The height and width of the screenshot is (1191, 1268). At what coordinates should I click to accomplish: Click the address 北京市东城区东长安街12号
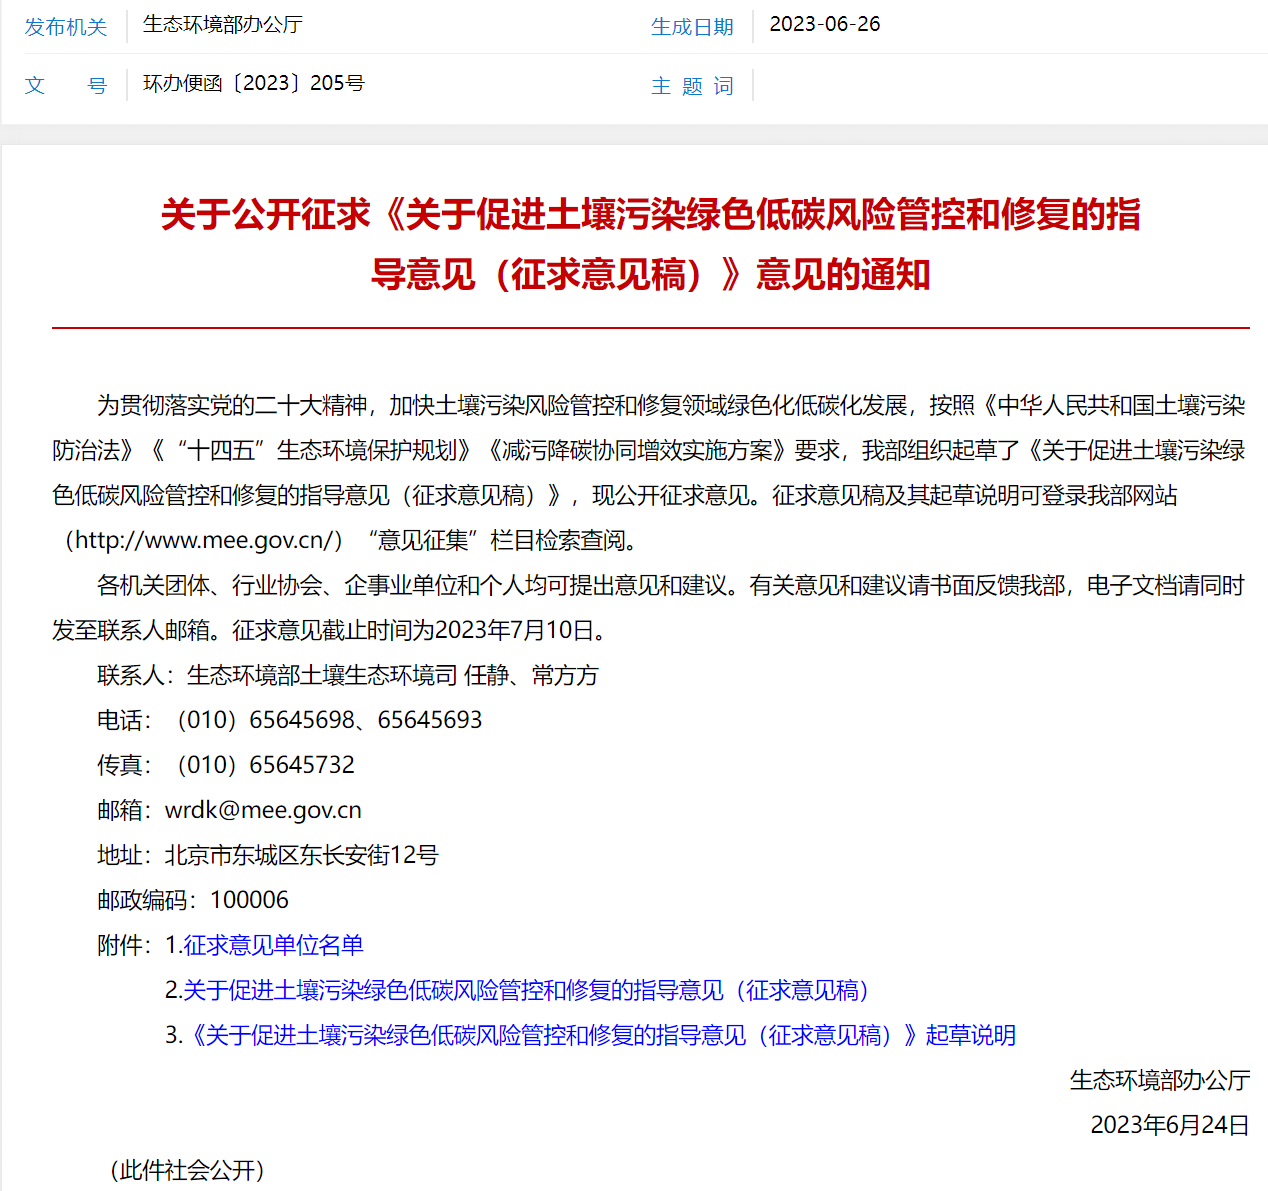click(301, 855)
